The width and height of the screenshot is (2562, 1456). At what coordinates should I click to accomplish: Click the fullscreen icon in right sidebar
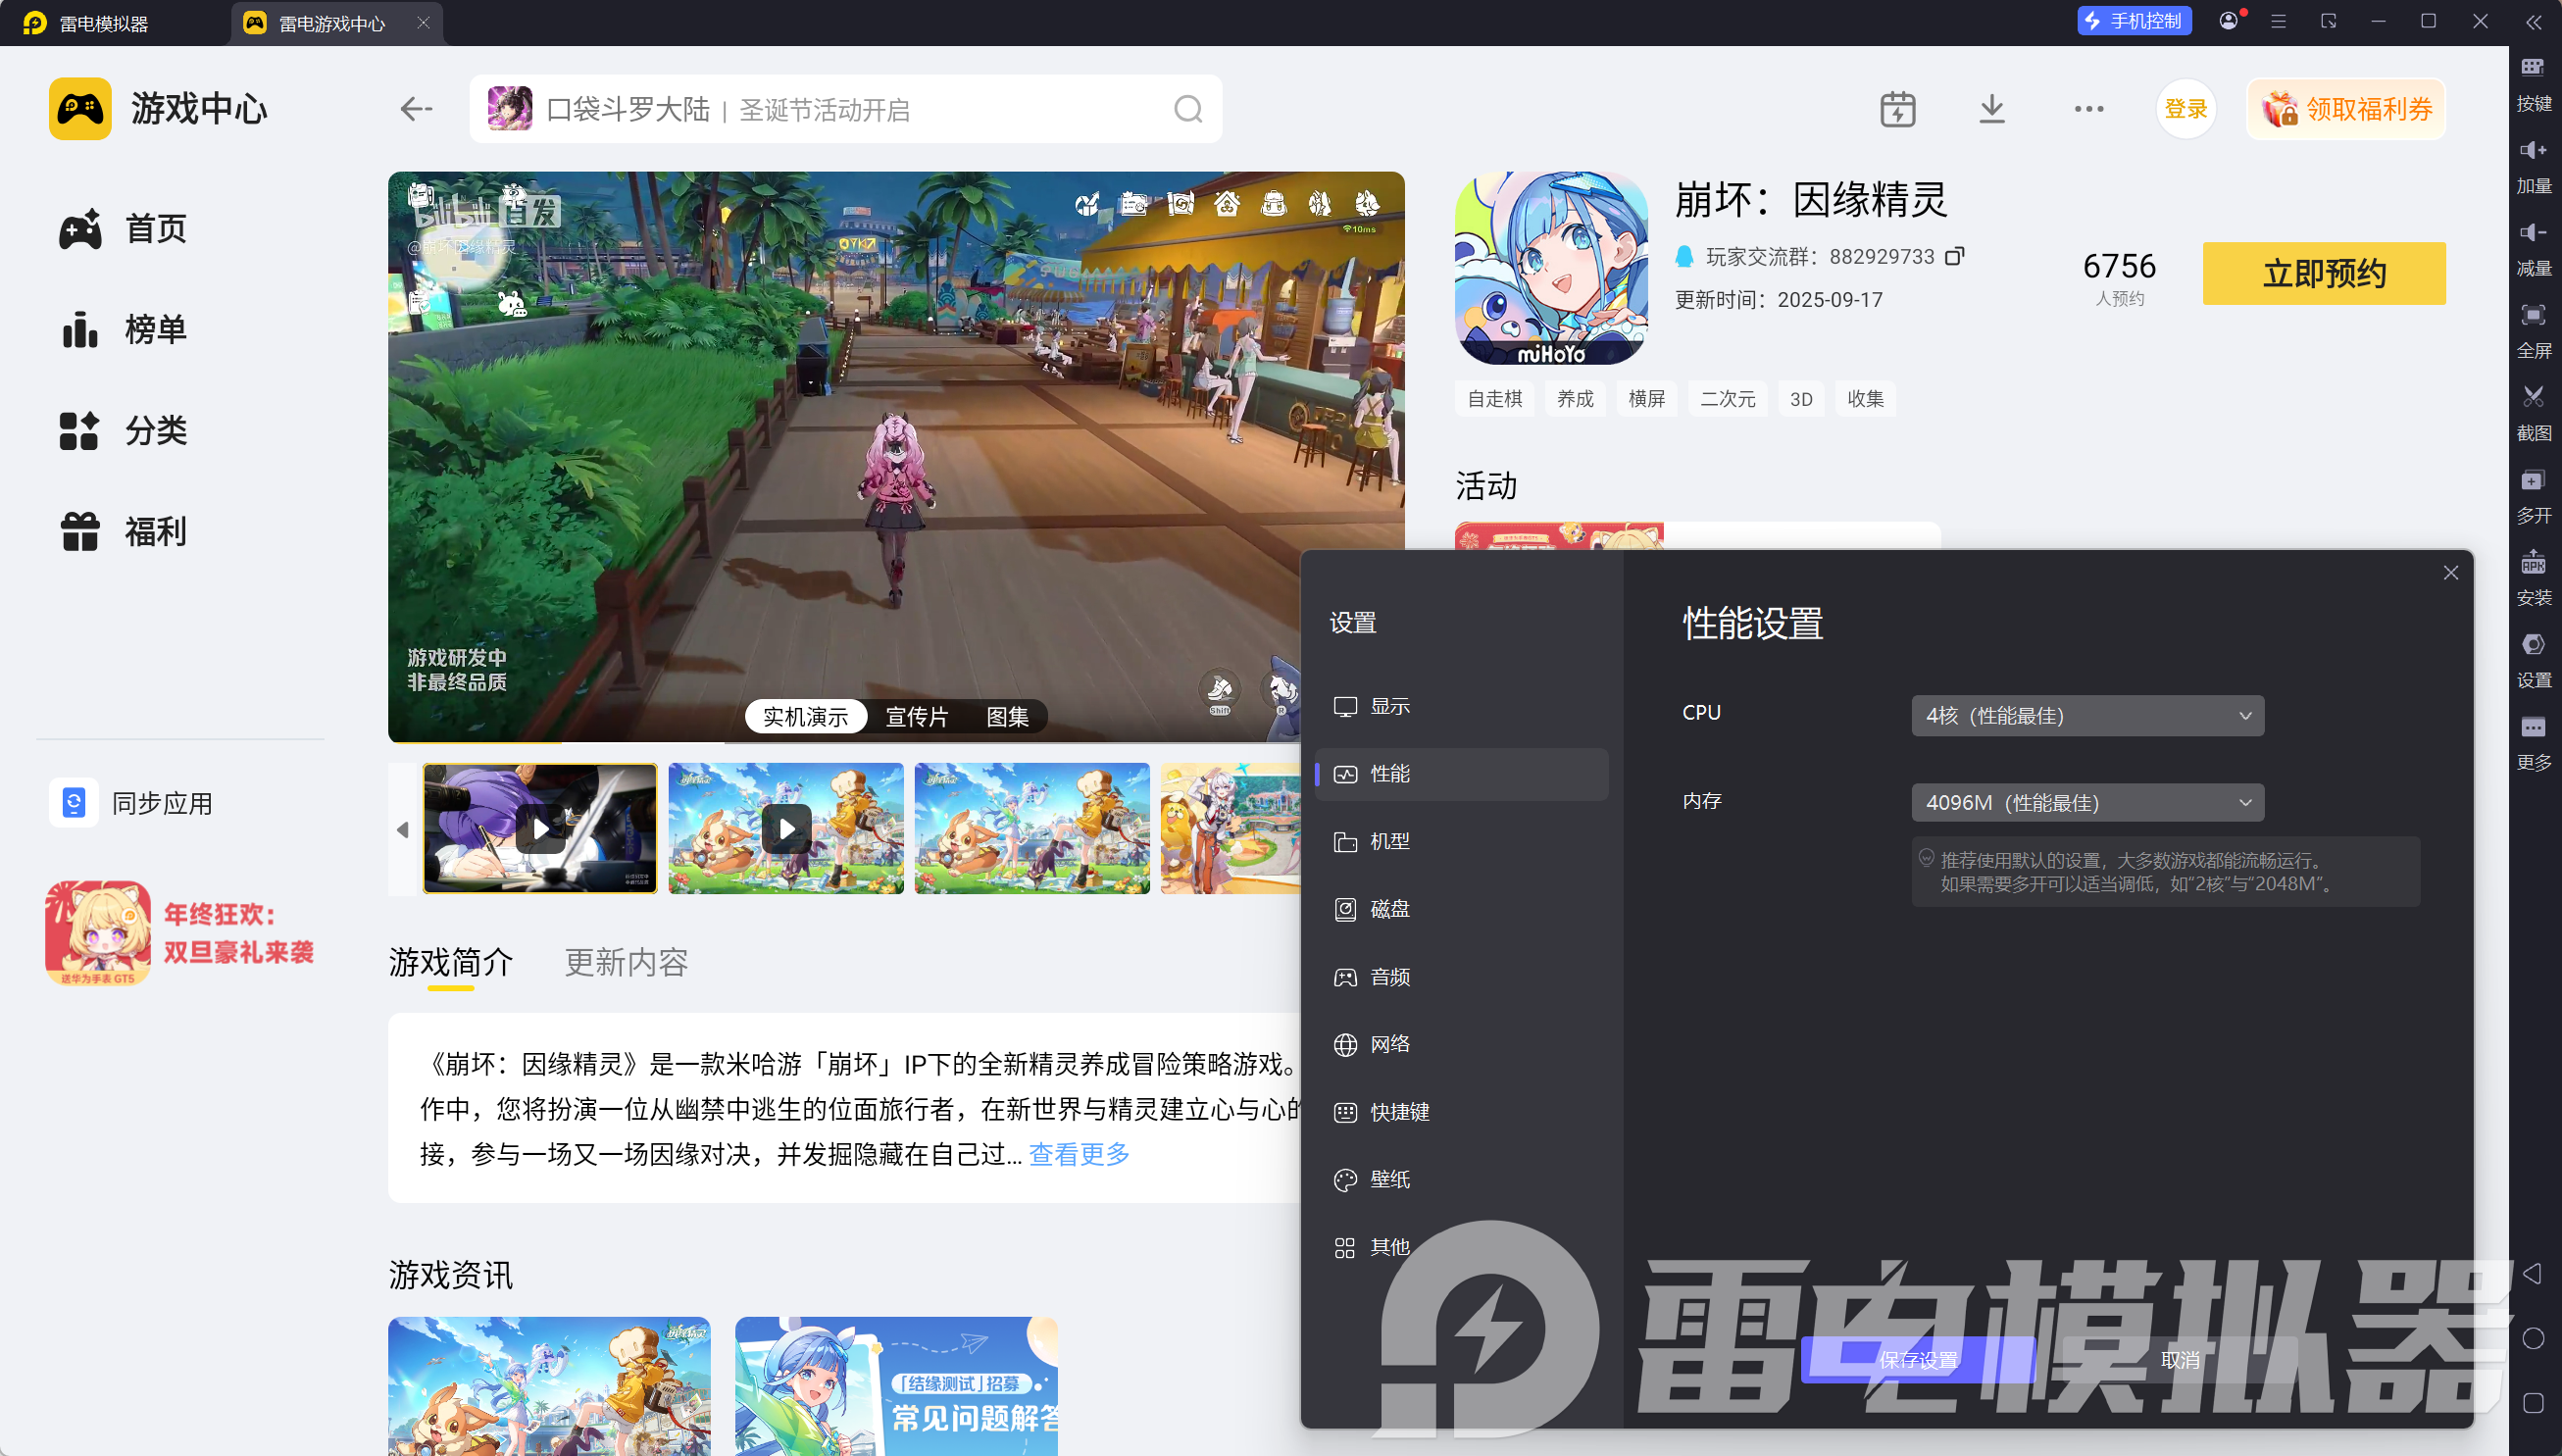(2532, 316)
